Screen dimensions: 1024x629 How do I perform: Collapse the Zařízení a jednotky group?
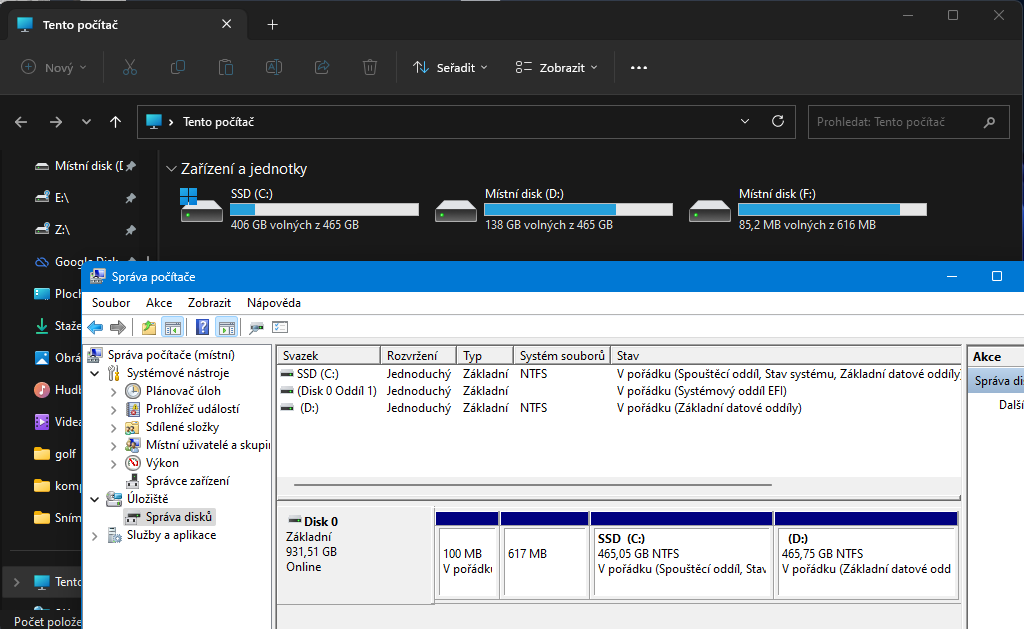pyautogui.click(x=171, y=170)
